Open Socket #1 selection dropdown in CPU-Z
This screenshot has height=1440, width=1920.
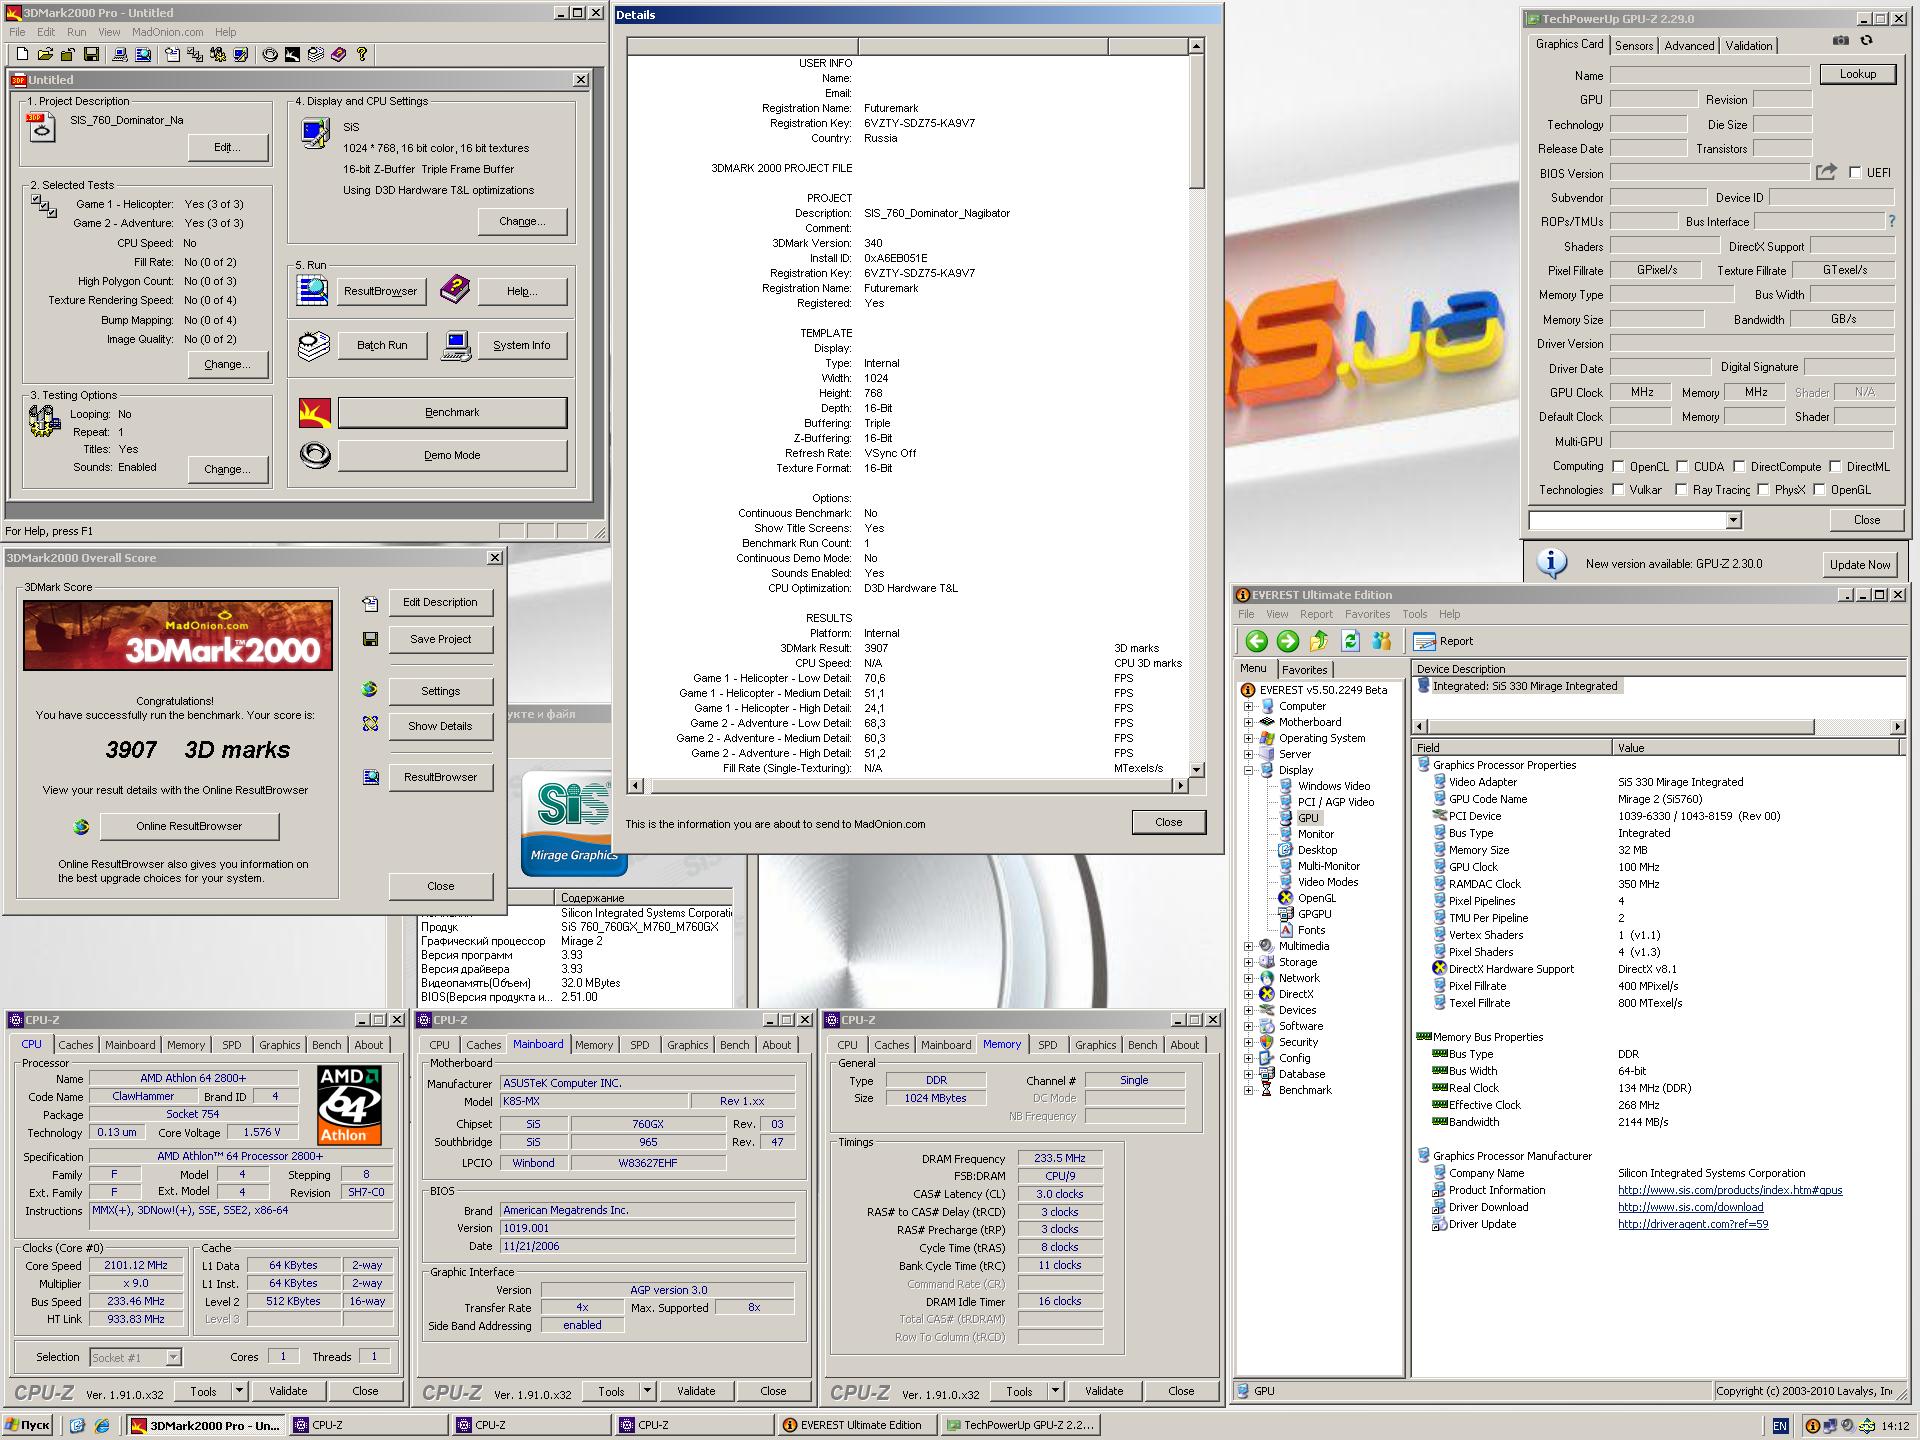173,1357
